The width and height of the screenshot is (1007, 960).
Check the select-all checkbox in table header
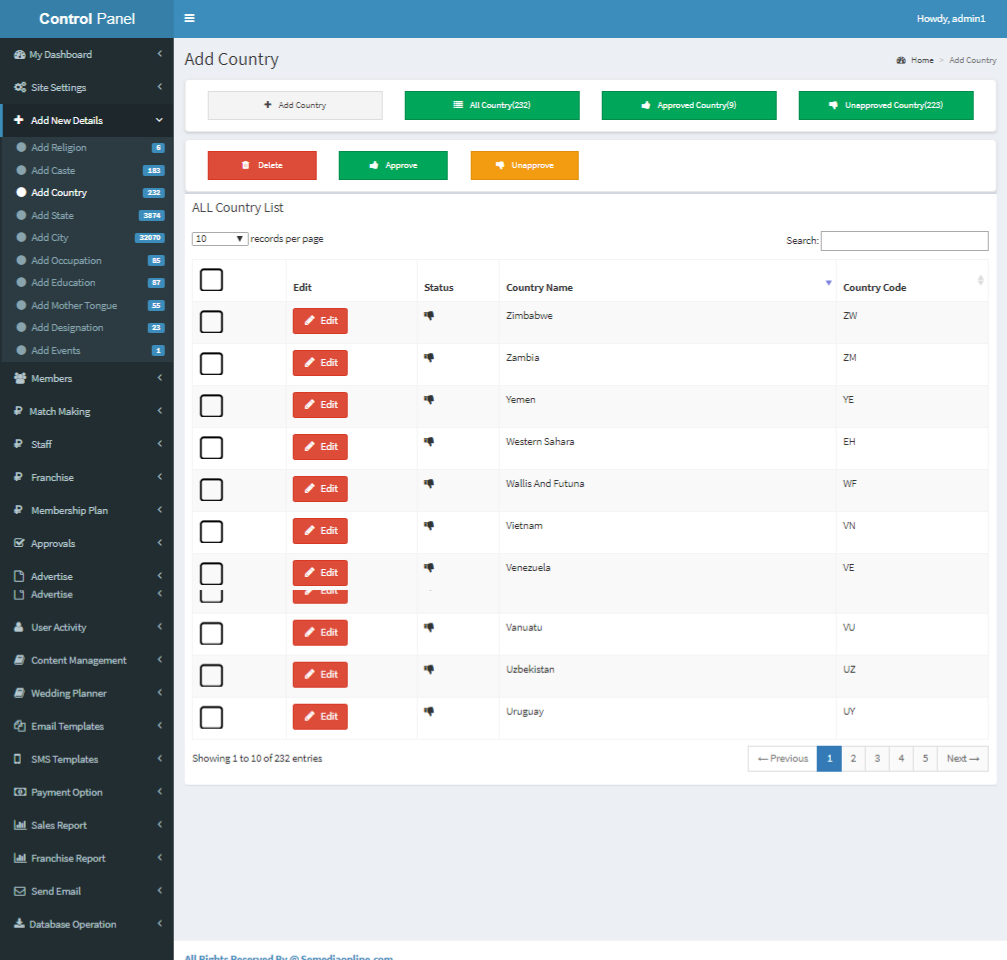pos(211,280)
